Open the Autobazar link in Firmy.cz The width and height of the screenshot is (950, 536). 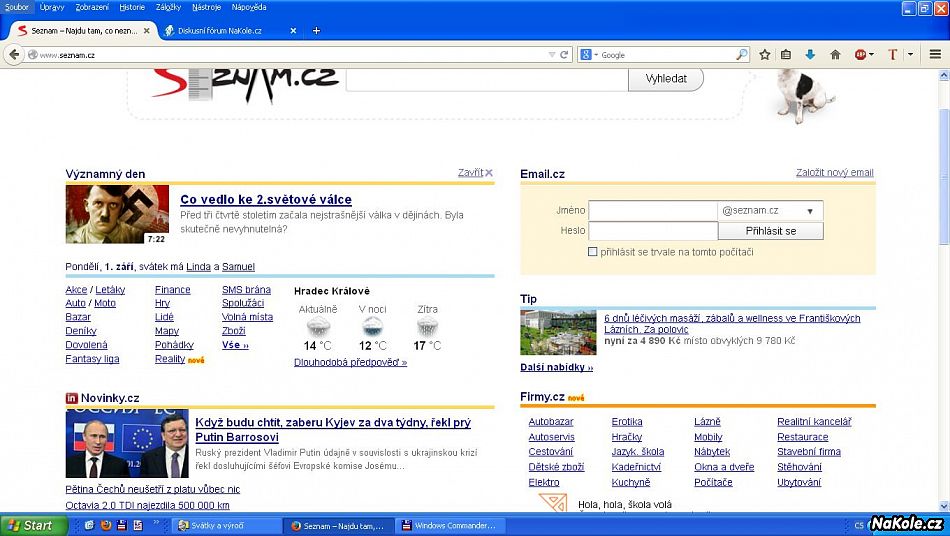click(551, 422)
